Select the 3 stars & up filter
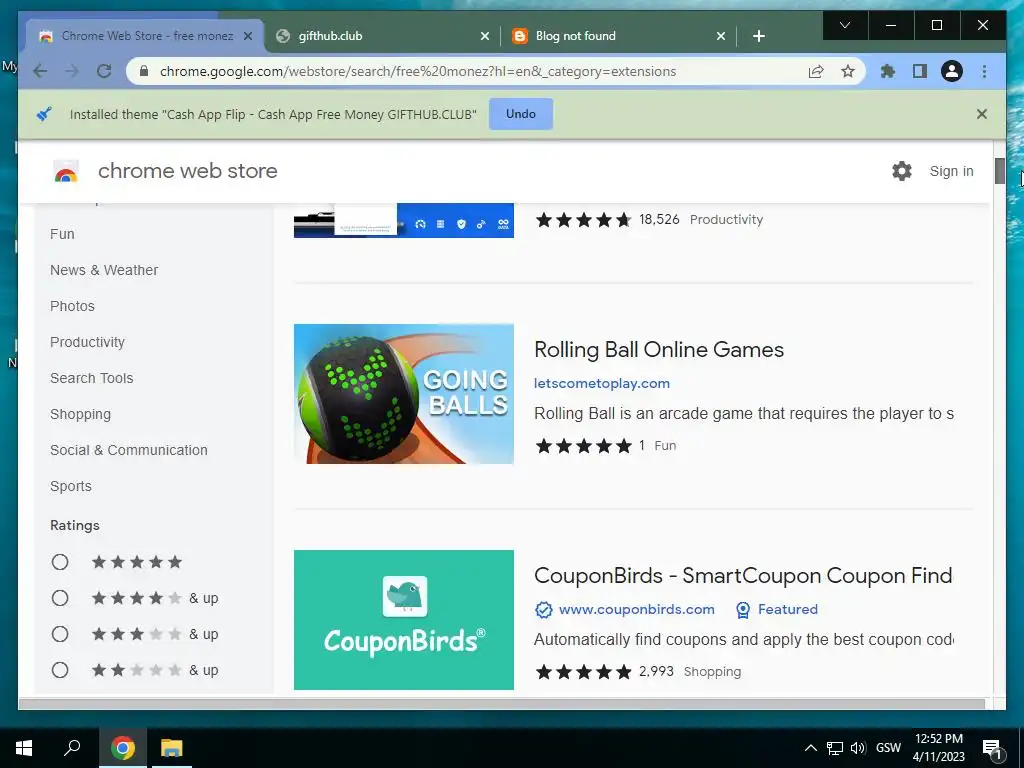Viewport: 1024px width, 768px height. point(60,633)
